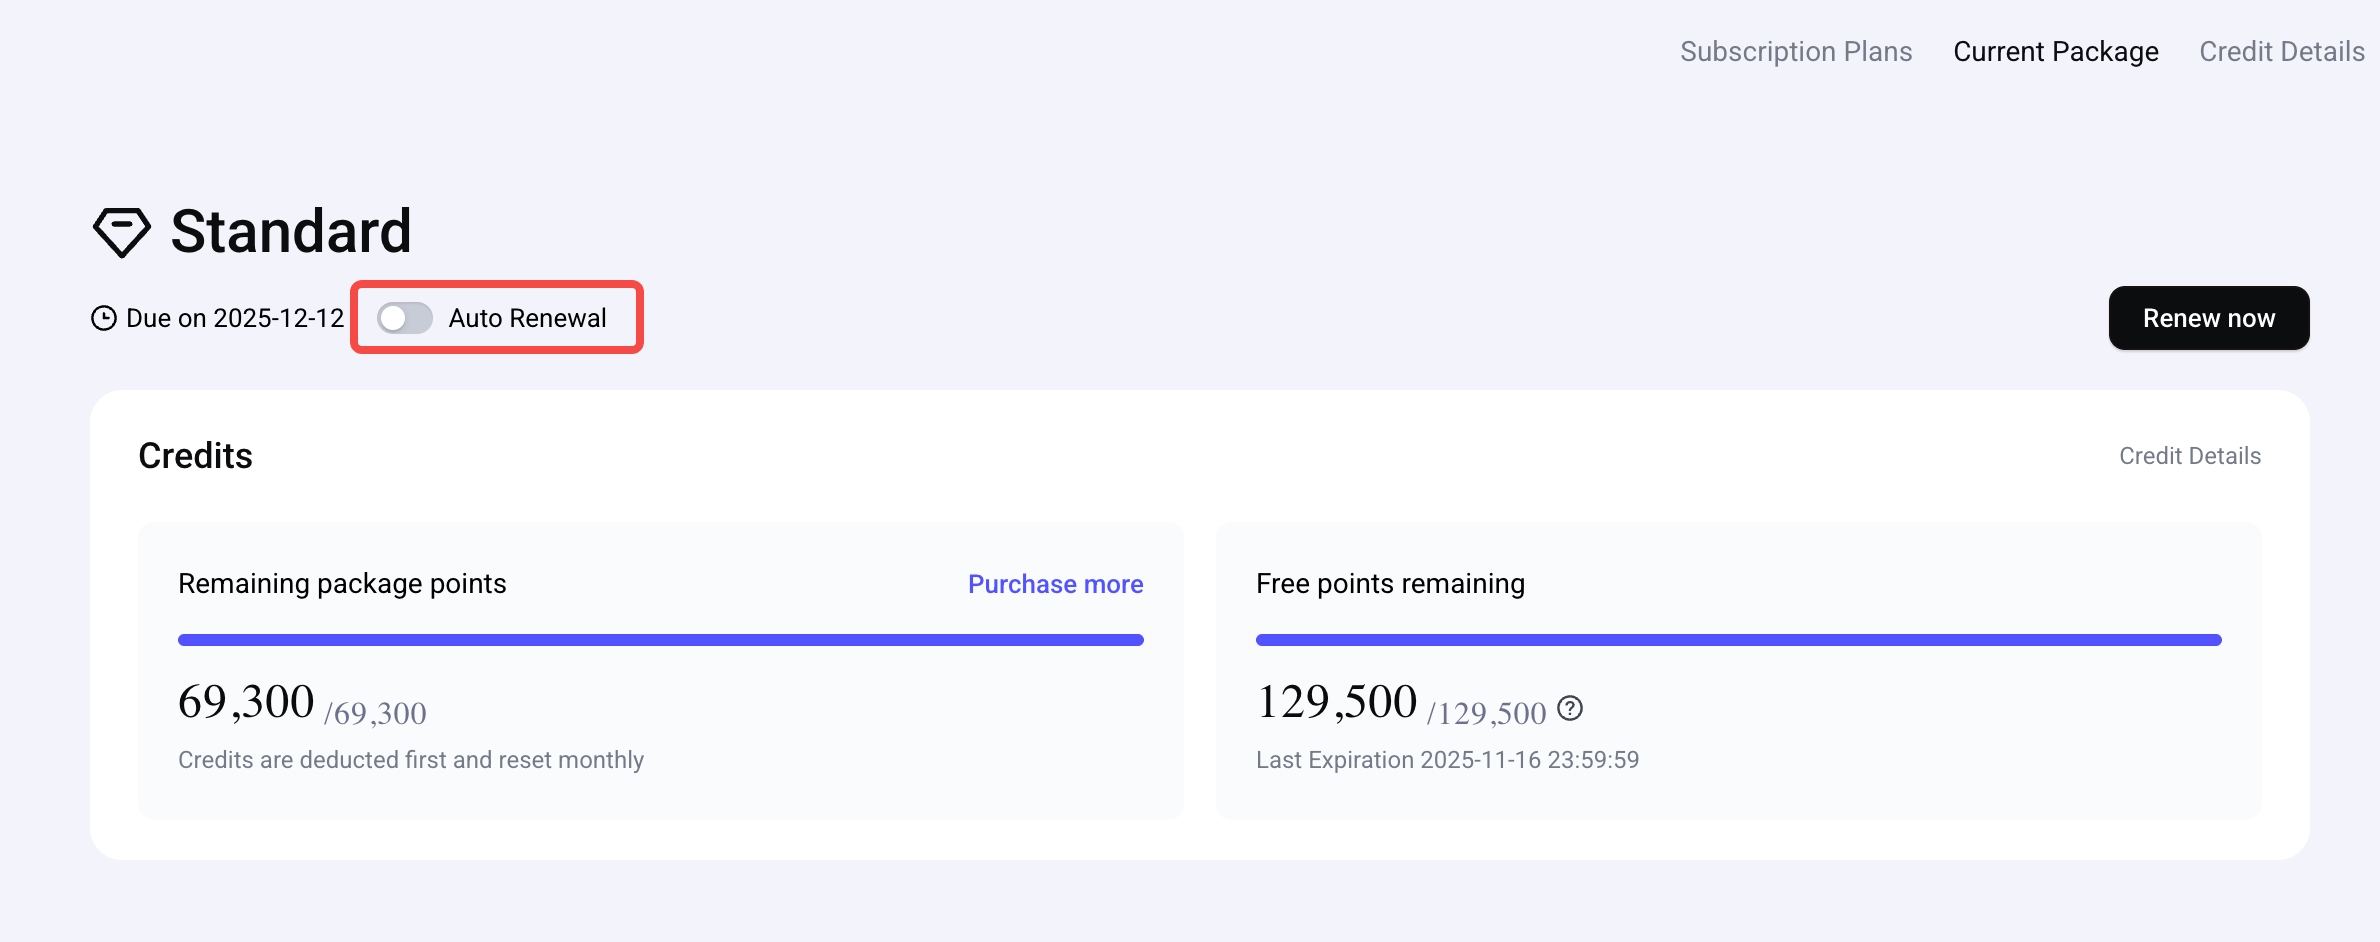This screenshot has width=2380, height=942.
Task: Click the Due on 2025-12-12 text
Action: [235, 318]
